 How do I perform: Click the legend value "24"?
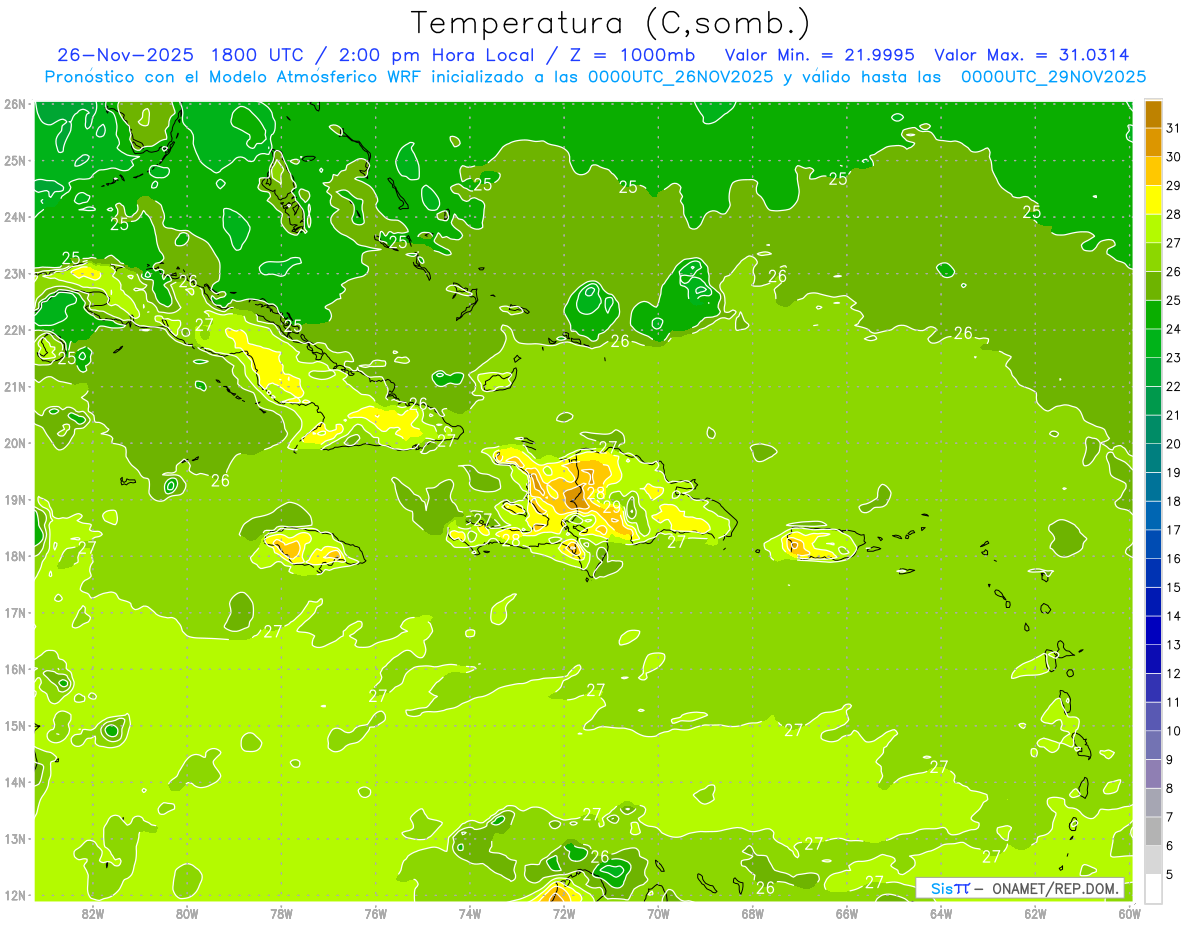coord(1174,329)
